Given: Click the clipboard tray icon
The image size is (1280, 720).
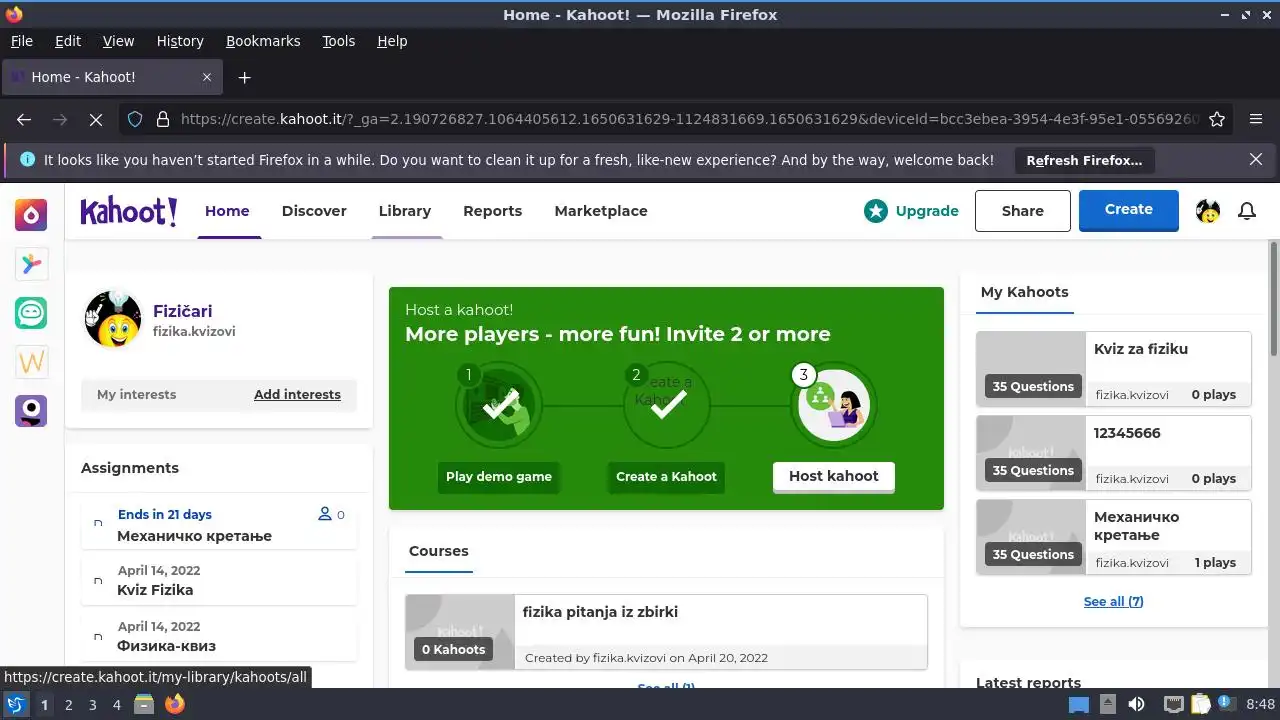Looking at the screenshot, I should click(x=1201, y=705).
